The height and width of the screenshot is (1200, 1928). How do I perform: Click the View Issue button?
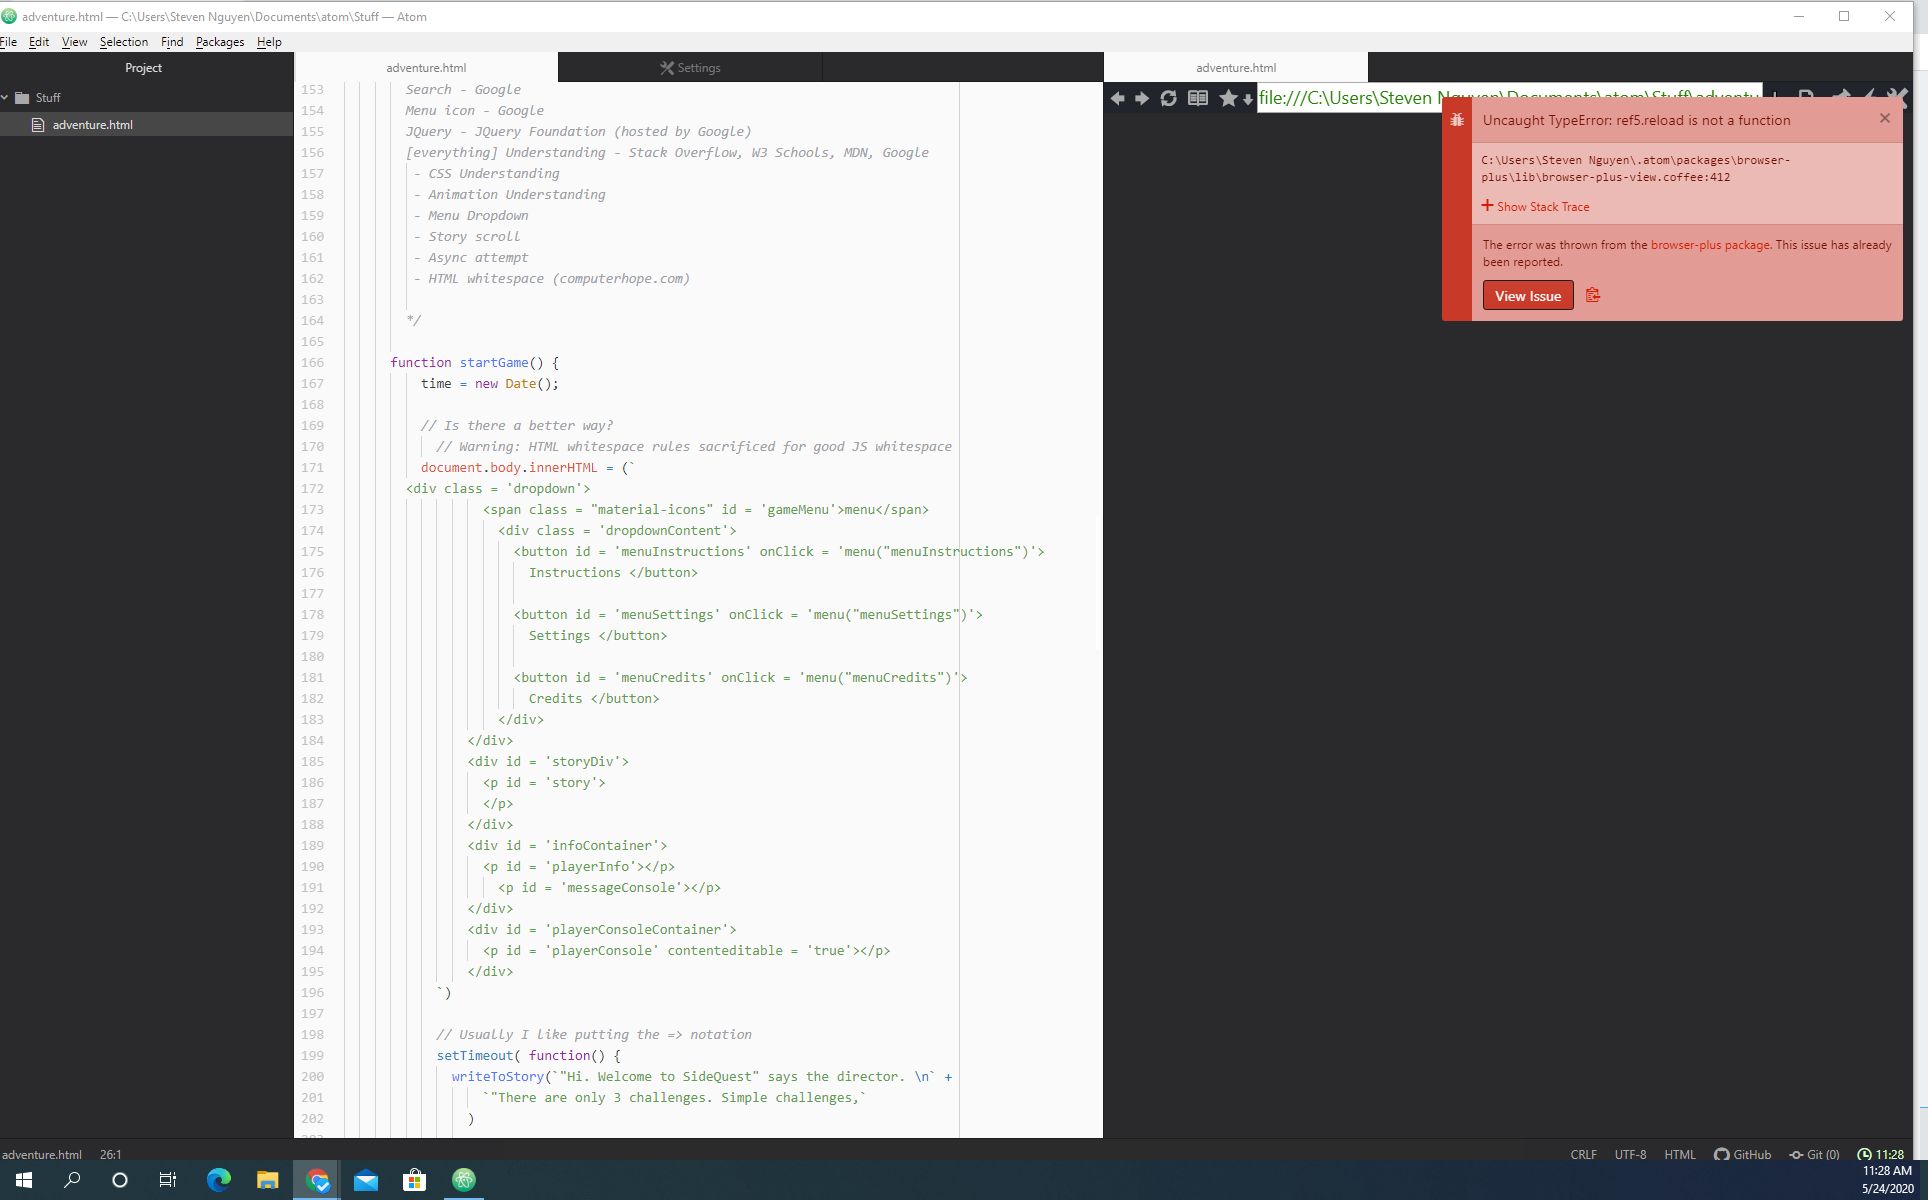coord(1527,296)
